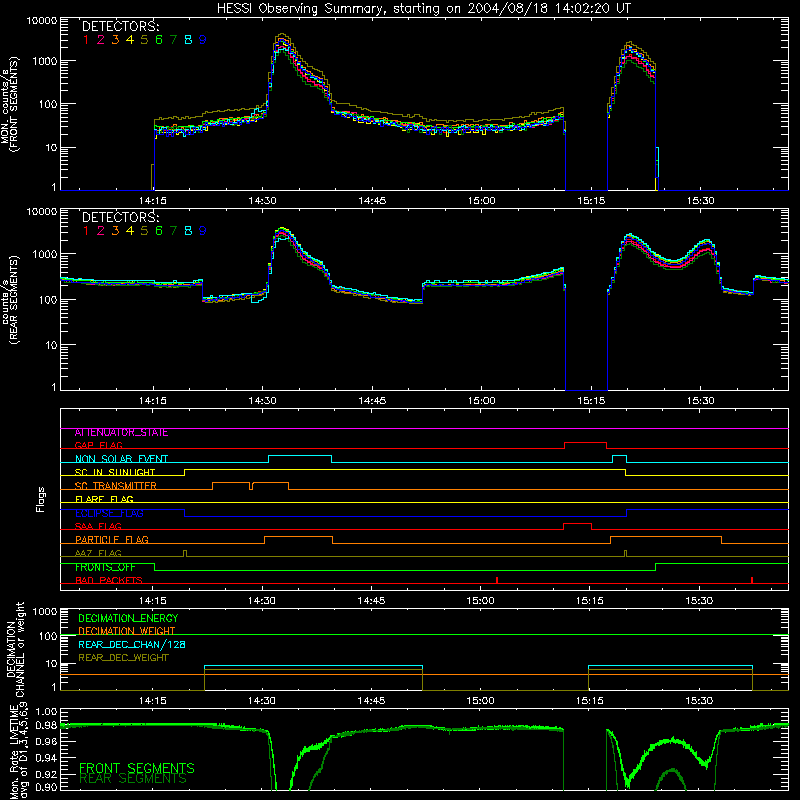Click the 10000 tick on the front segments y-axis

pos(42,21)
